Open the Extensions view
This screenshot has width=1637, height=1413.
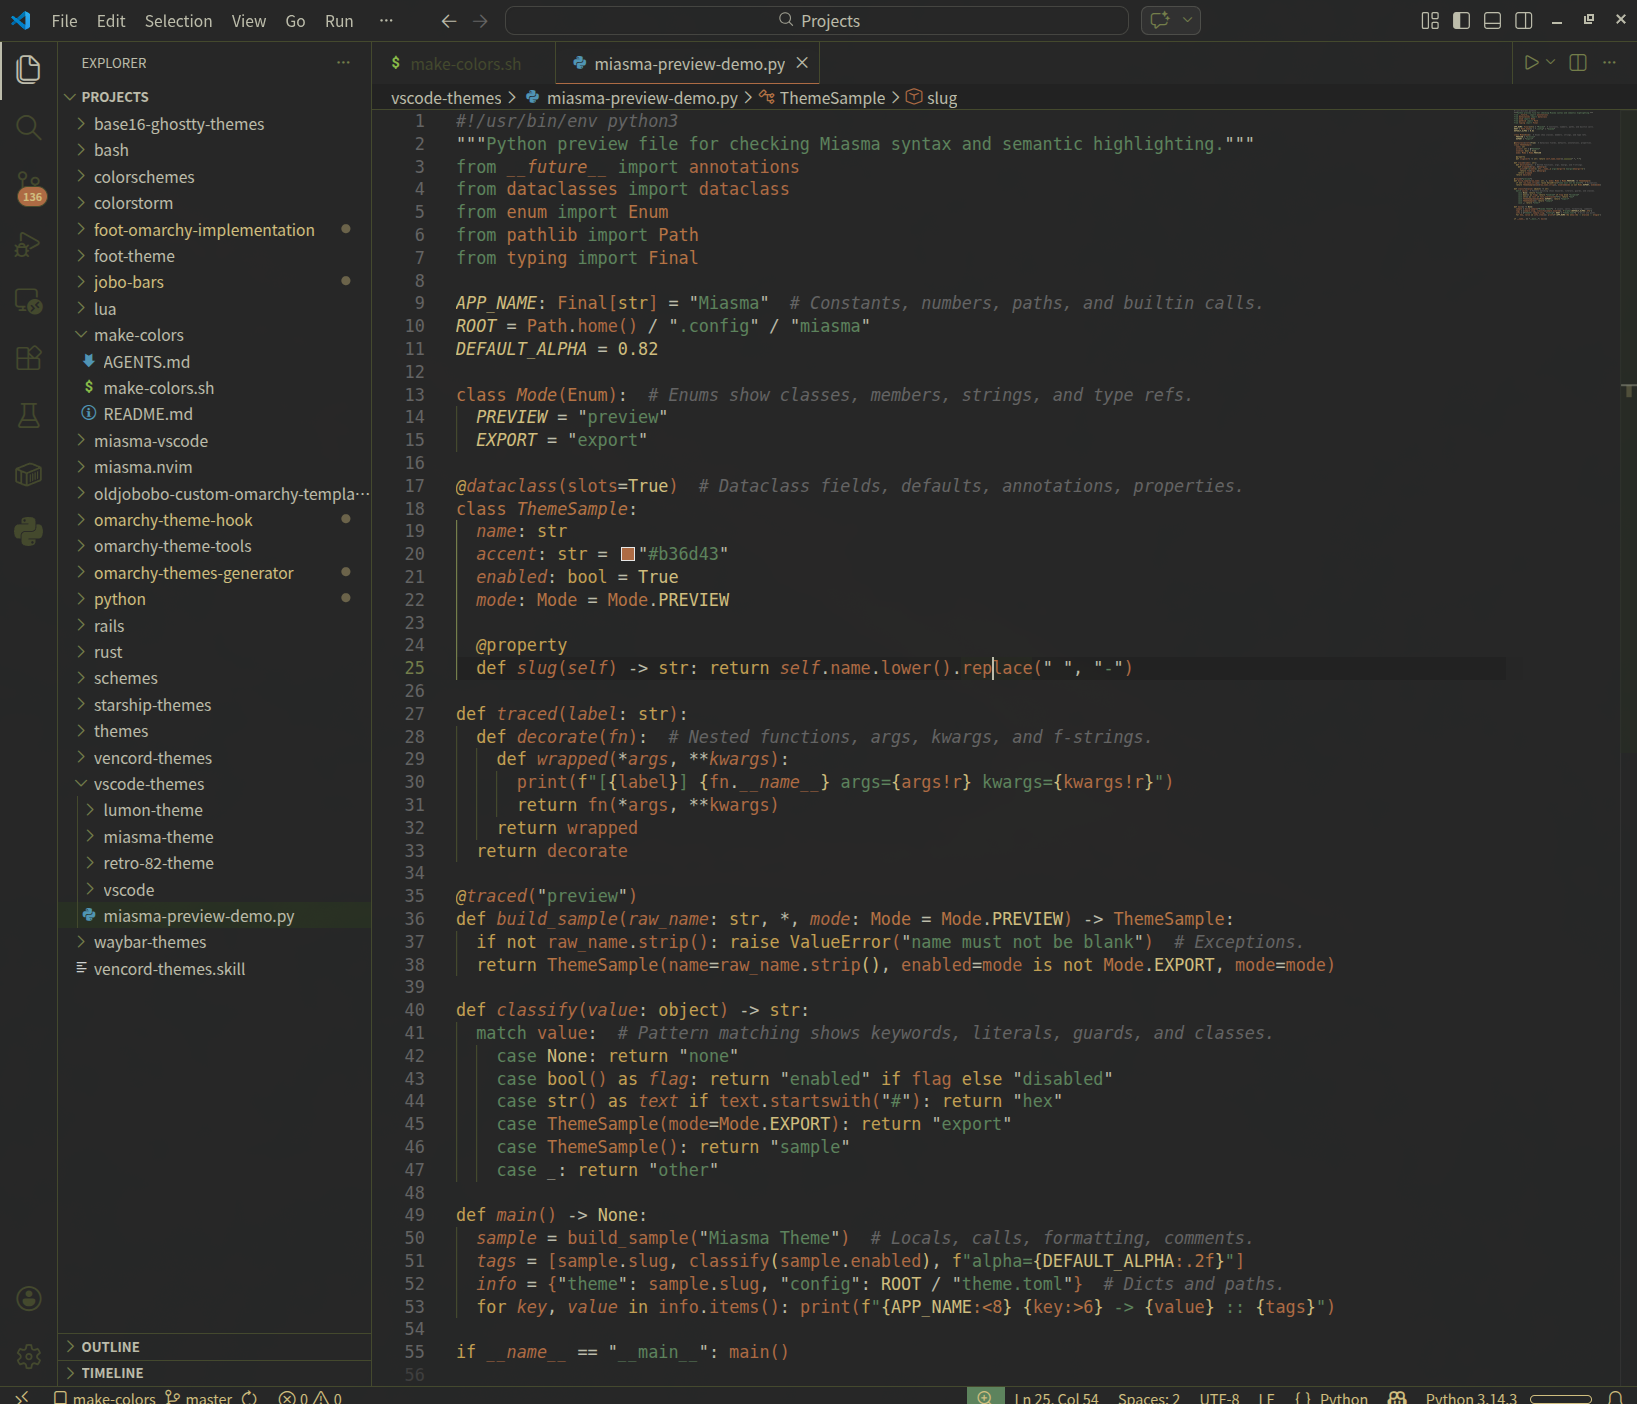[x=28, y=358]
